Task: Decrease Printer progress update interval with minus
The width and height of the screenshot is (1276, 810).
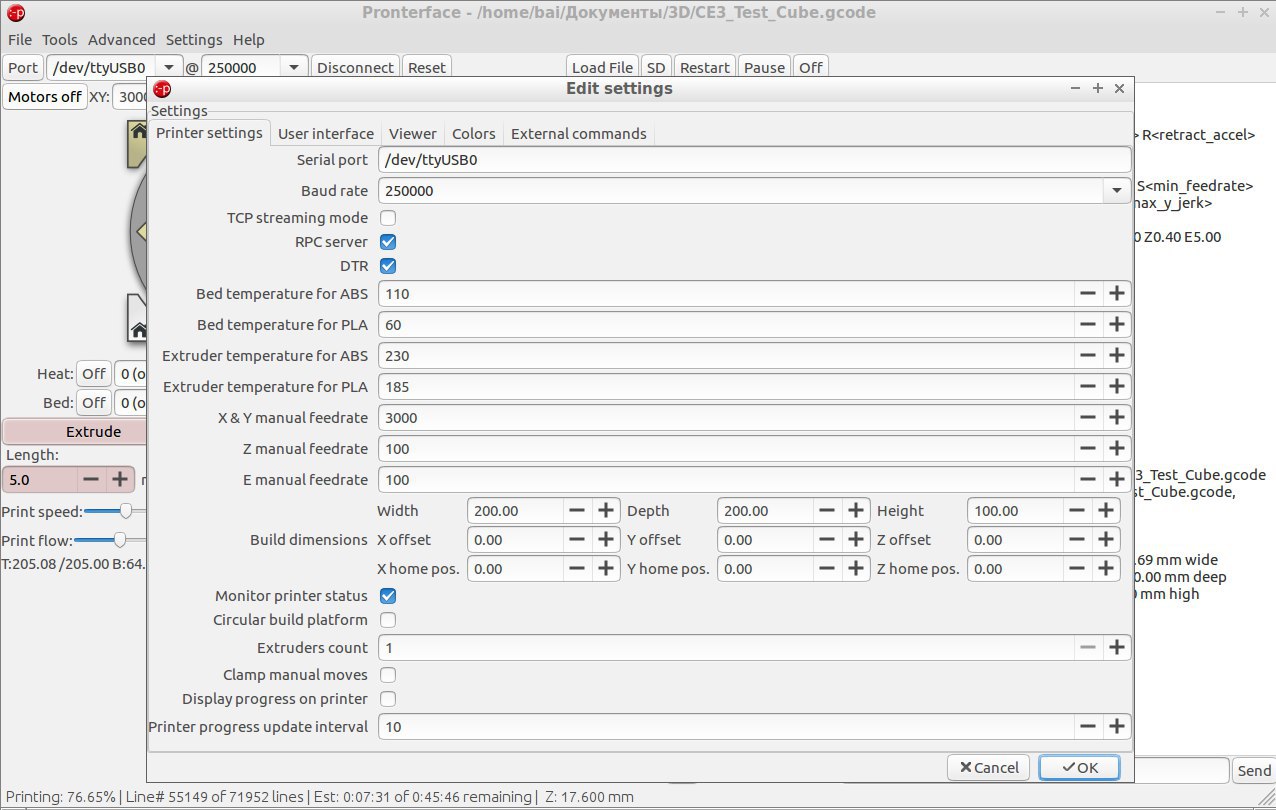Action: click(x=1088, y=727)
